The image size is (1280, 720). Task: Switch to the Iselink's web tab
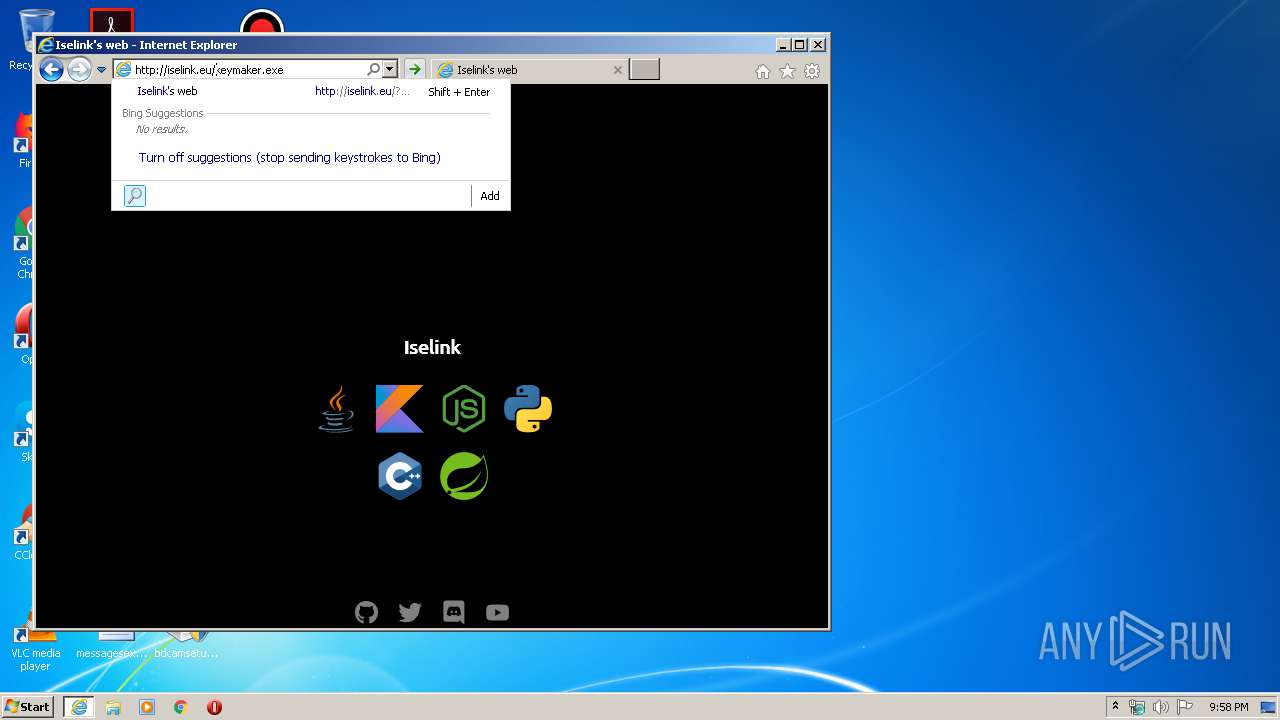[530, 70]
